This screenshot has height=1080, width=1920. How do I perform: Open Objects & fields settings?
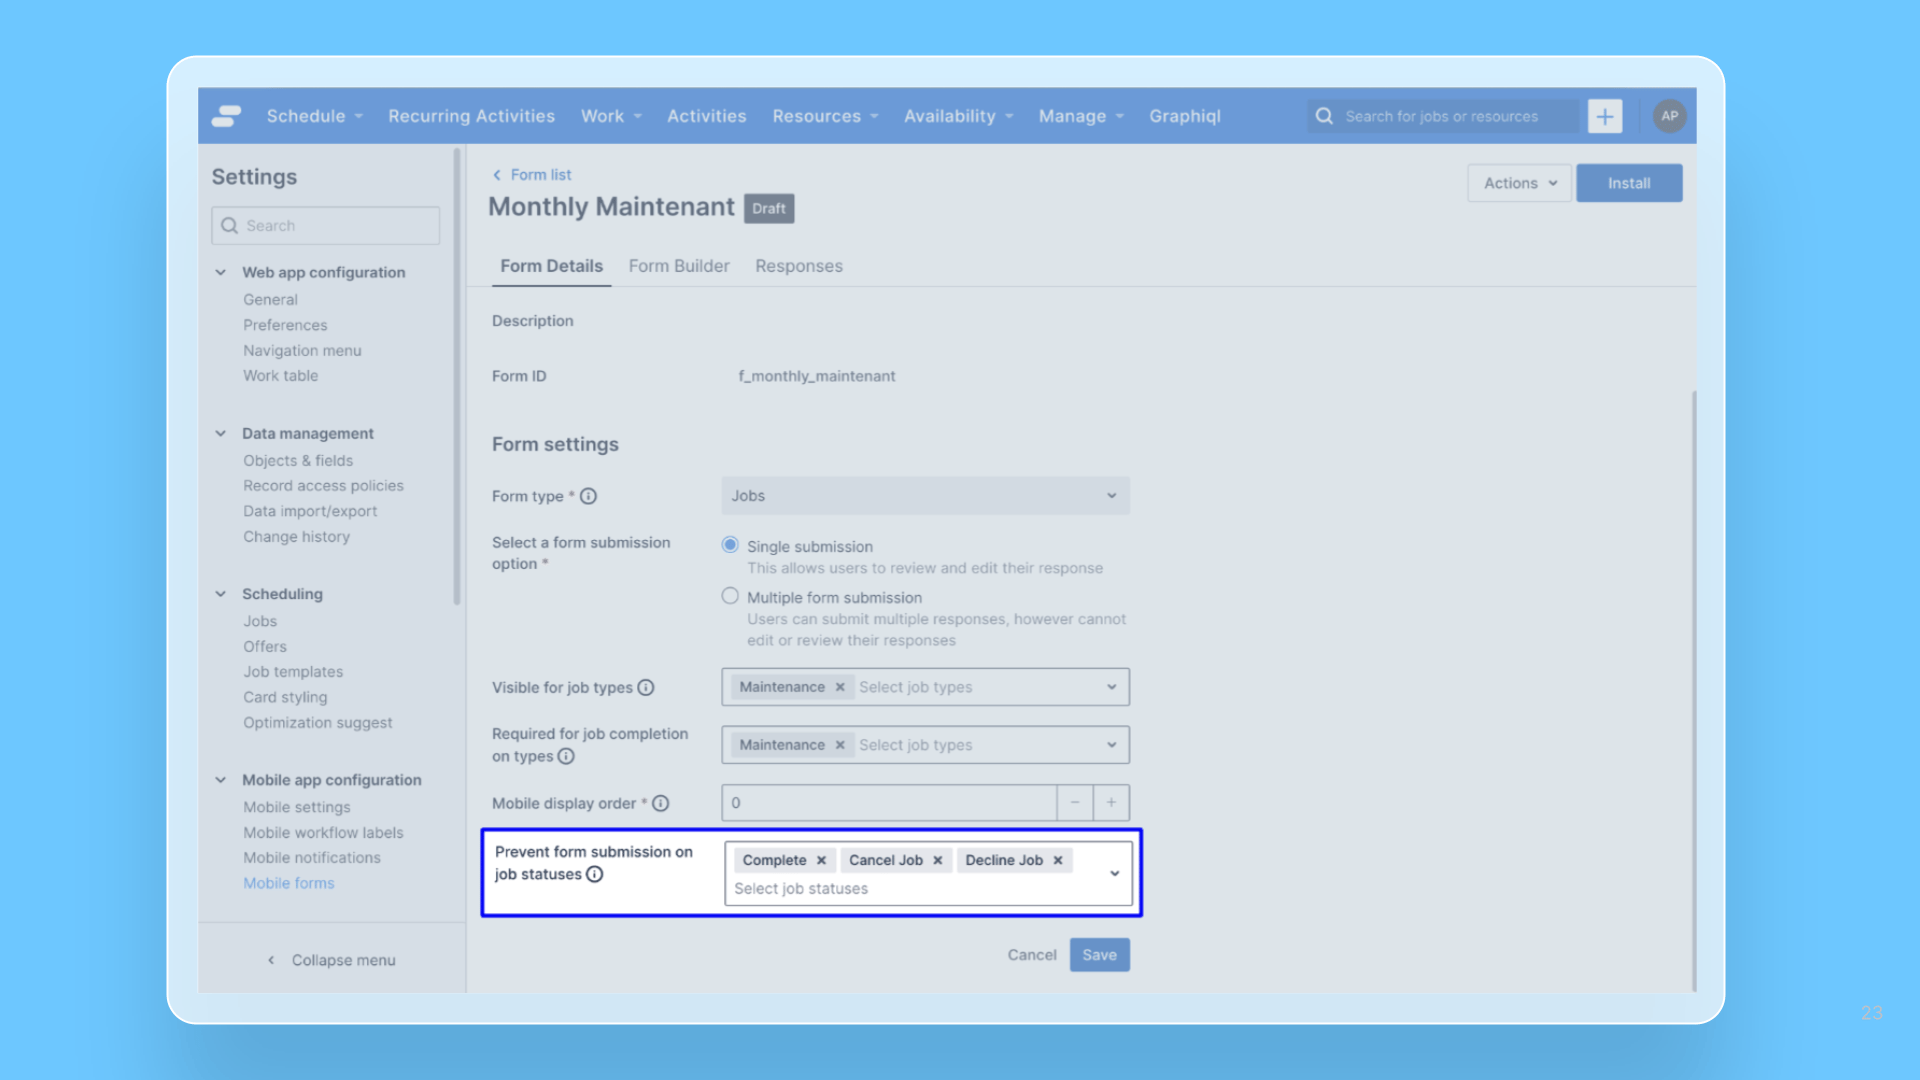[298, 461]
